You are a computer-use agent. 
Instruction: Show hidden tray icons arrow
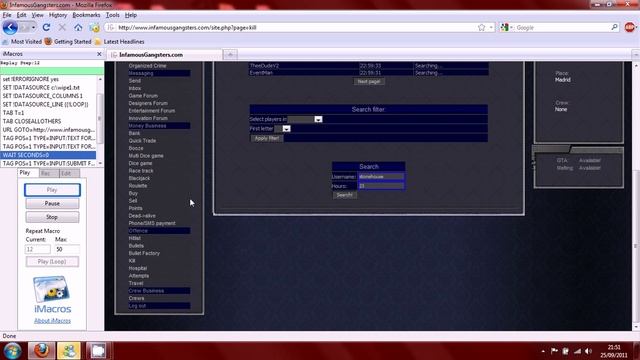543,351
